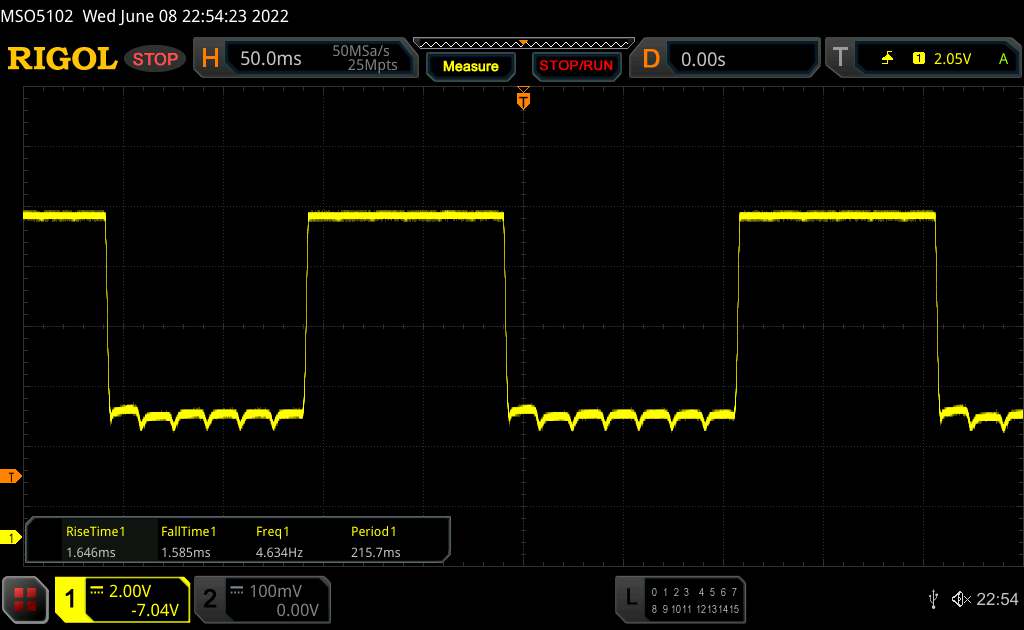Click the waveform memory position bar at top
The width and height of the screenshot is (1024, 630).
point(522,43)
